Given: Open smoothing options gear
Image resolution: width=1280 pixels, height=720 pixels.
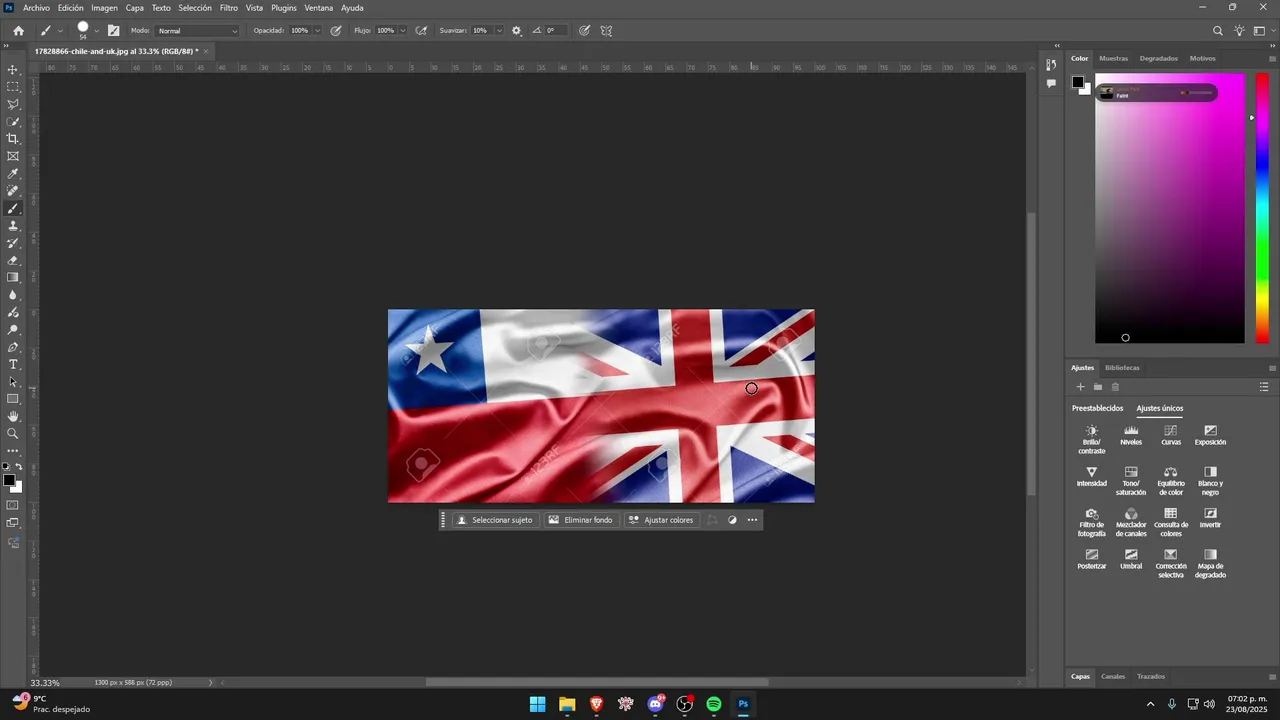Looking at the screenshot, I should pyautogui.click(x=517, y=31).
